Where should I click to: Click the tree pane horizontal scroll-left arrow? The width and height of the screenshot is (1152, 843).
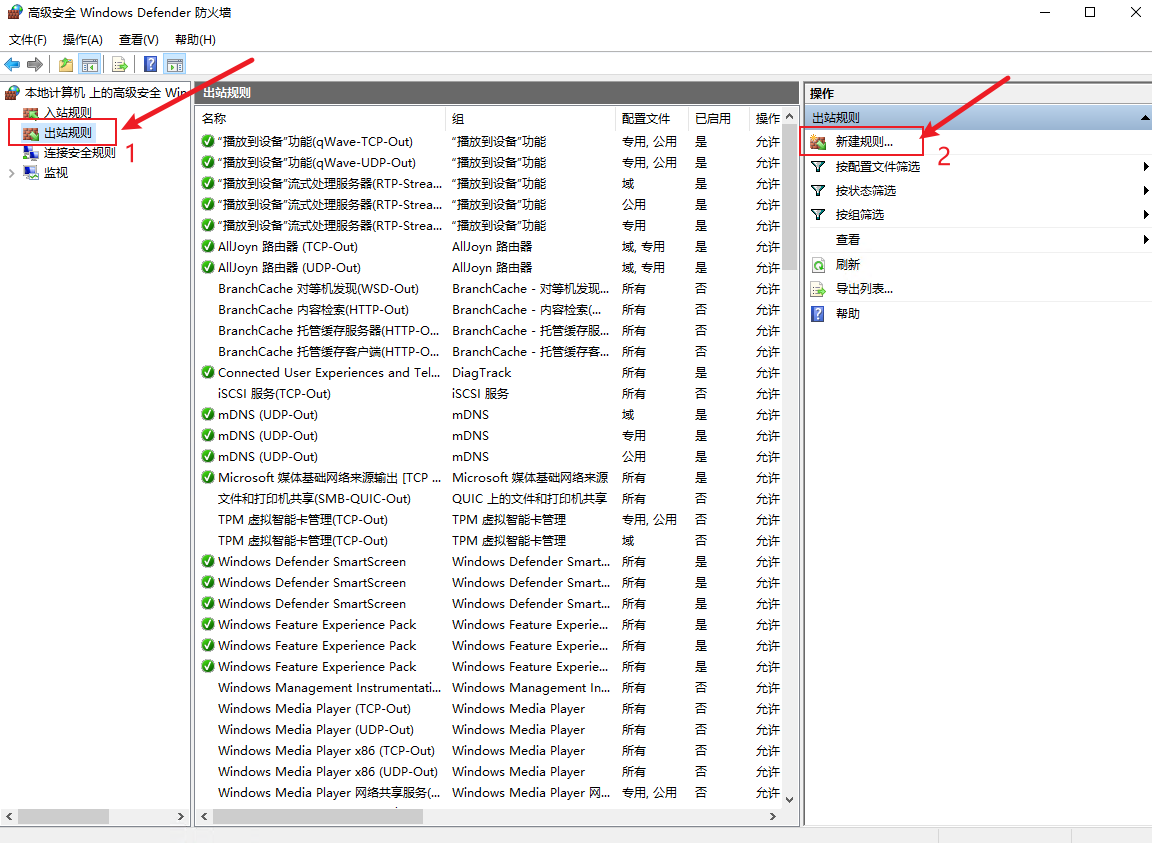(9, 817)
